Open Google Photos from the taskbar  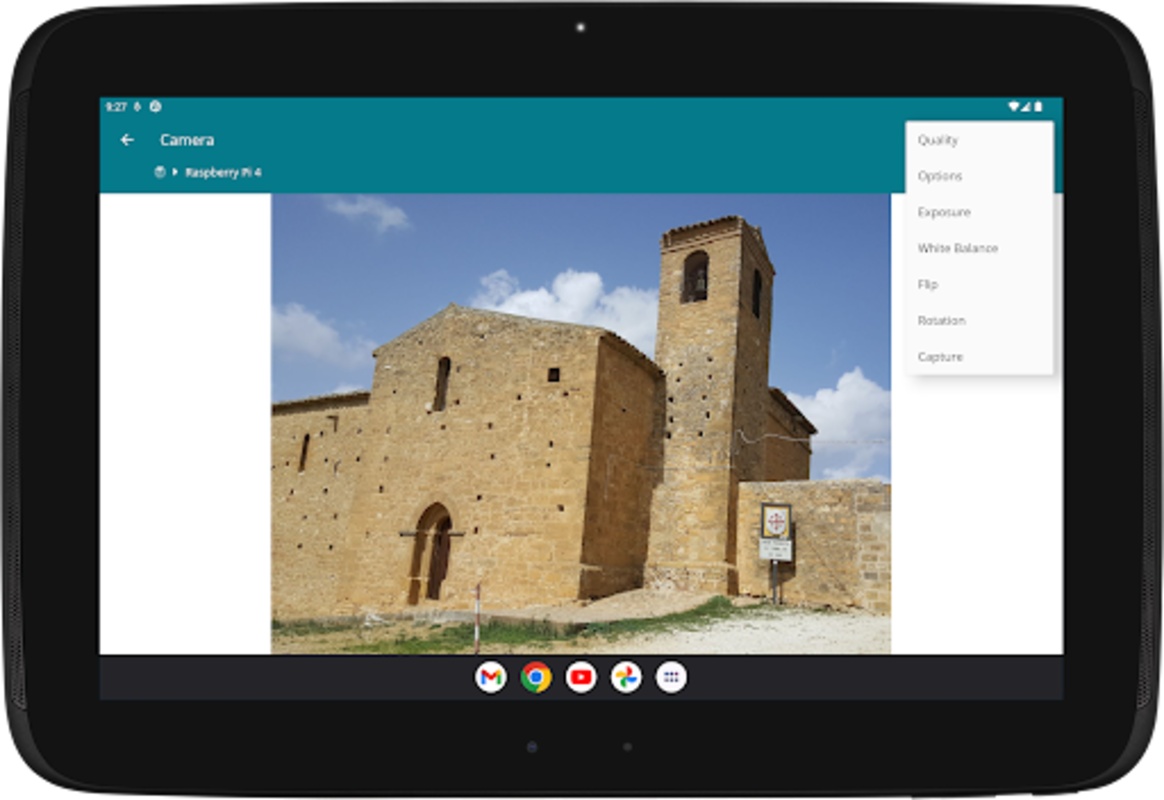click(x=626, y=678)
